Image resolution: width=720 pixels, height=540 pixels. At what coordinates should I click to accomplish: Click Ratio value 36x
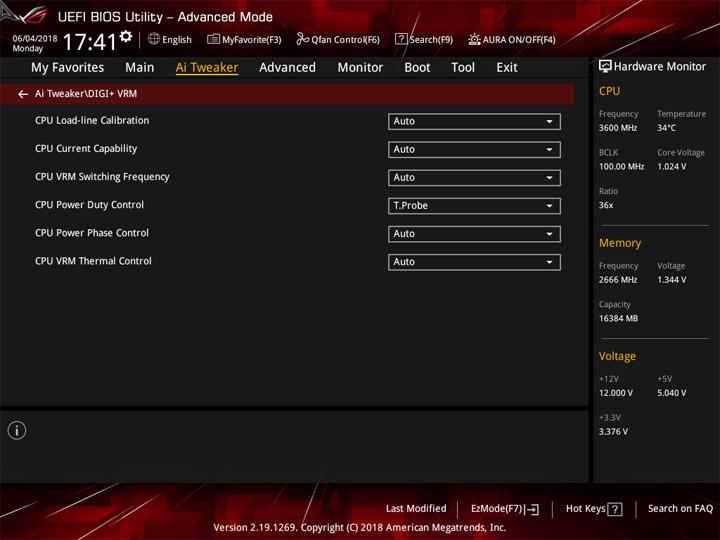(x=606, y=205)
